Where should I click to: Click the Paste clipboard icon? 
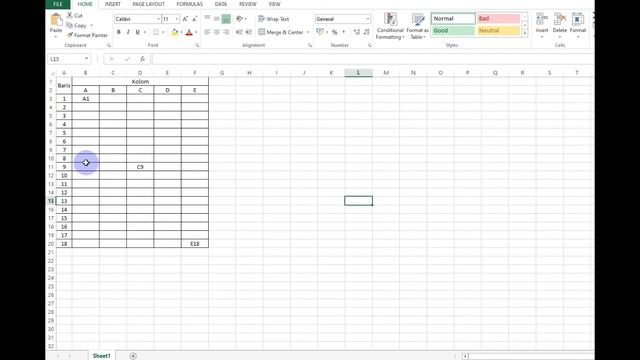[x=56, y=20]
